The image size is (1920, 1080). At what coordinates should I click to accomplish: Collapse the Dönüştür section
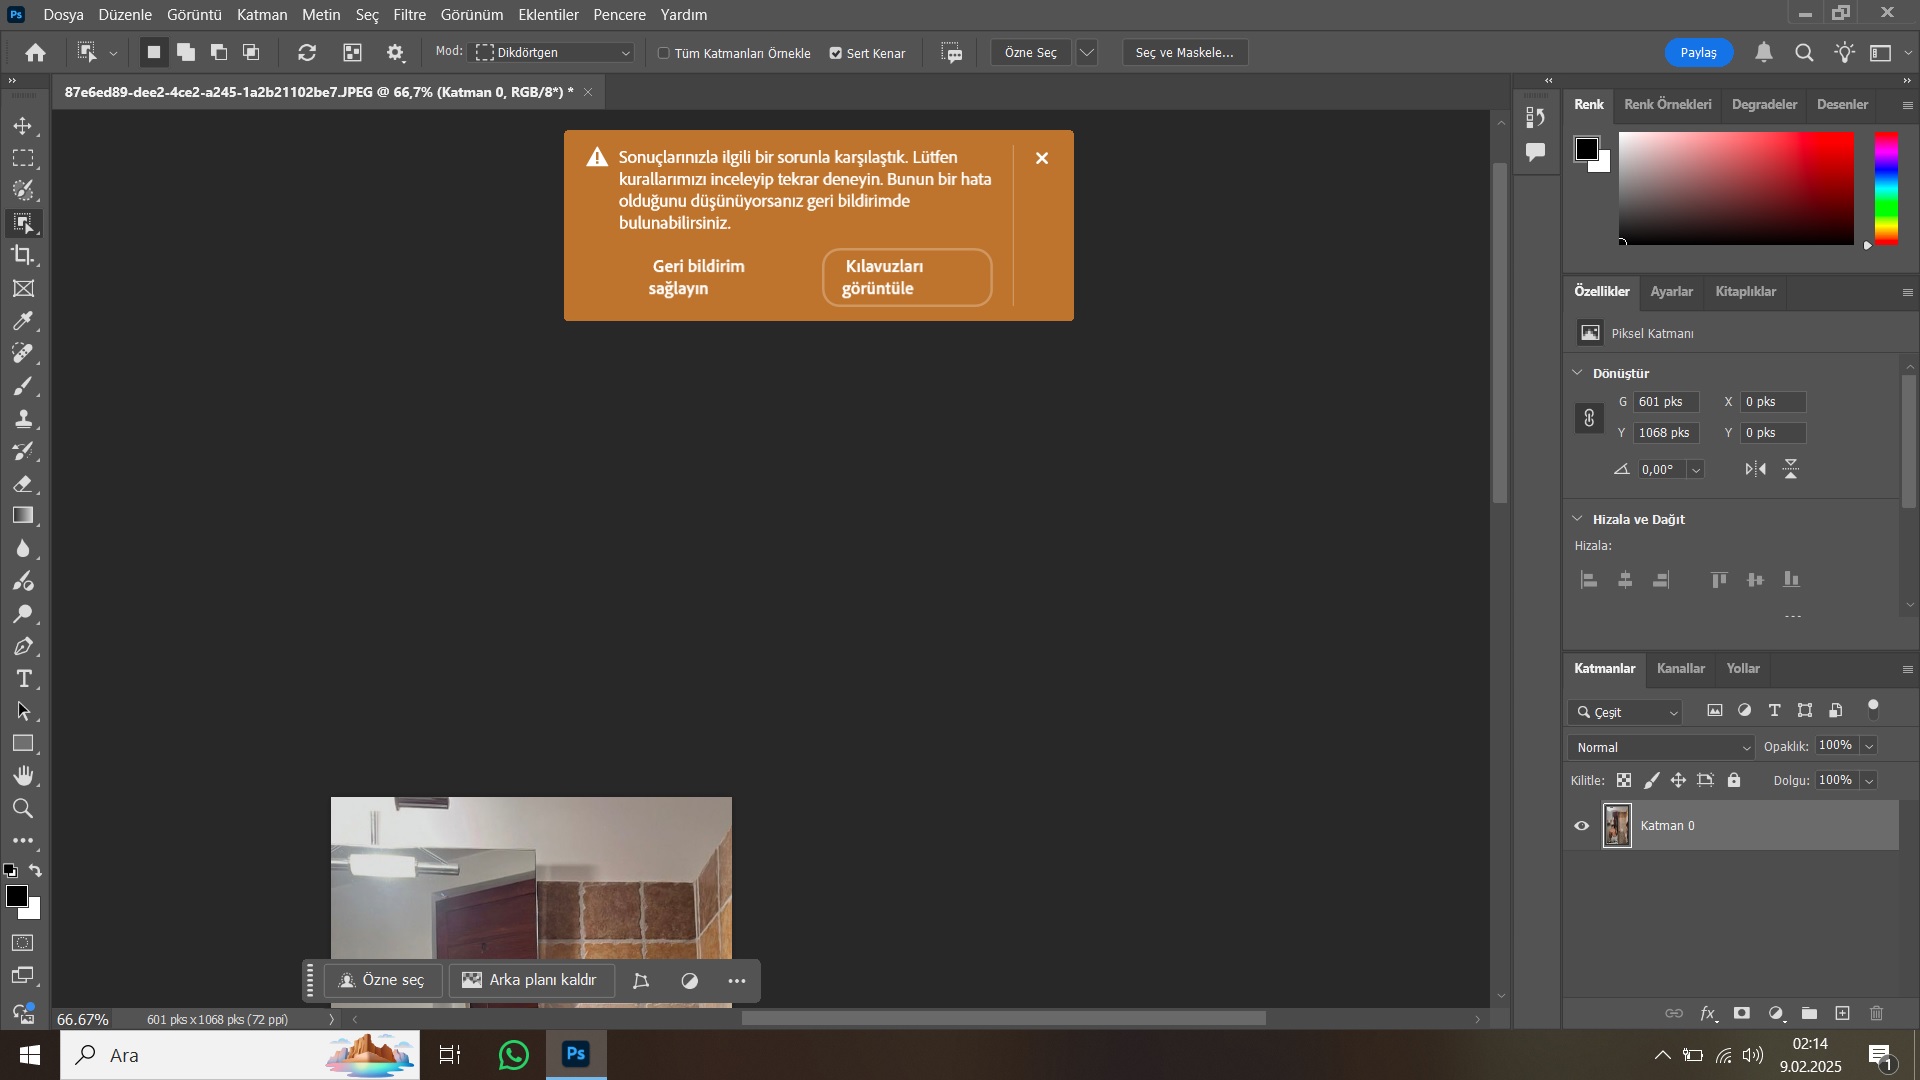[1578, 373]
